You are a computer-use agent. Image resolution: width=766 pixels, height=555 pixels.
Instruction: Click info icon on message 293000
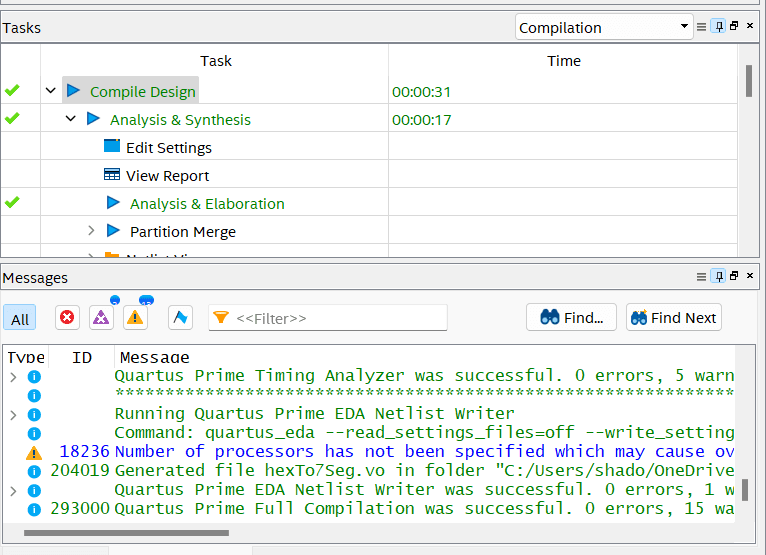pos(34,510)
